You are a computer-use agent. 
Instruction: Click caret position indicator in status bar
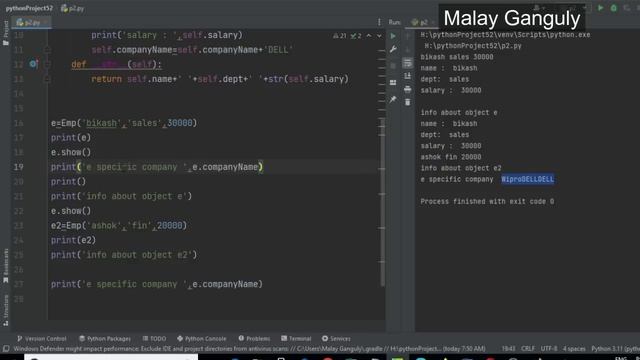(508, 349)
